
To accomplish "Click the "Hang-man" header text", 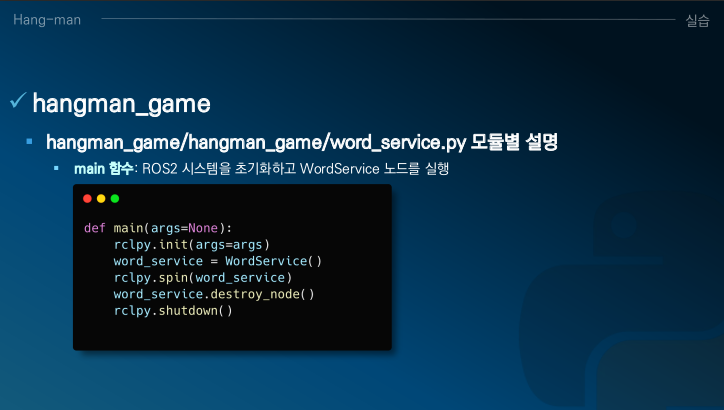I will click(47, 20).
